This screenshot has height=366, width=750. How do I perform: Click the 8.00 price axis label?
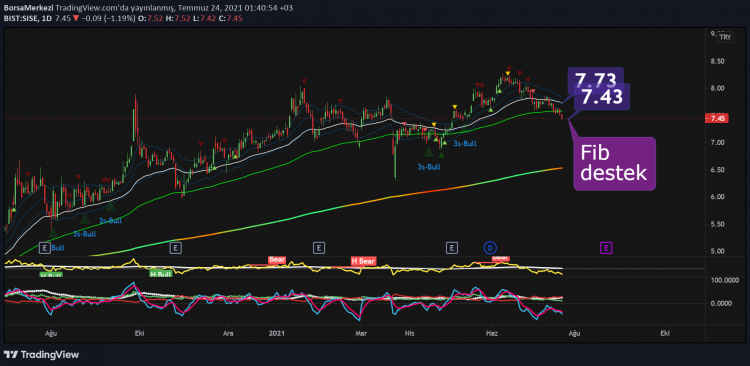717,89
